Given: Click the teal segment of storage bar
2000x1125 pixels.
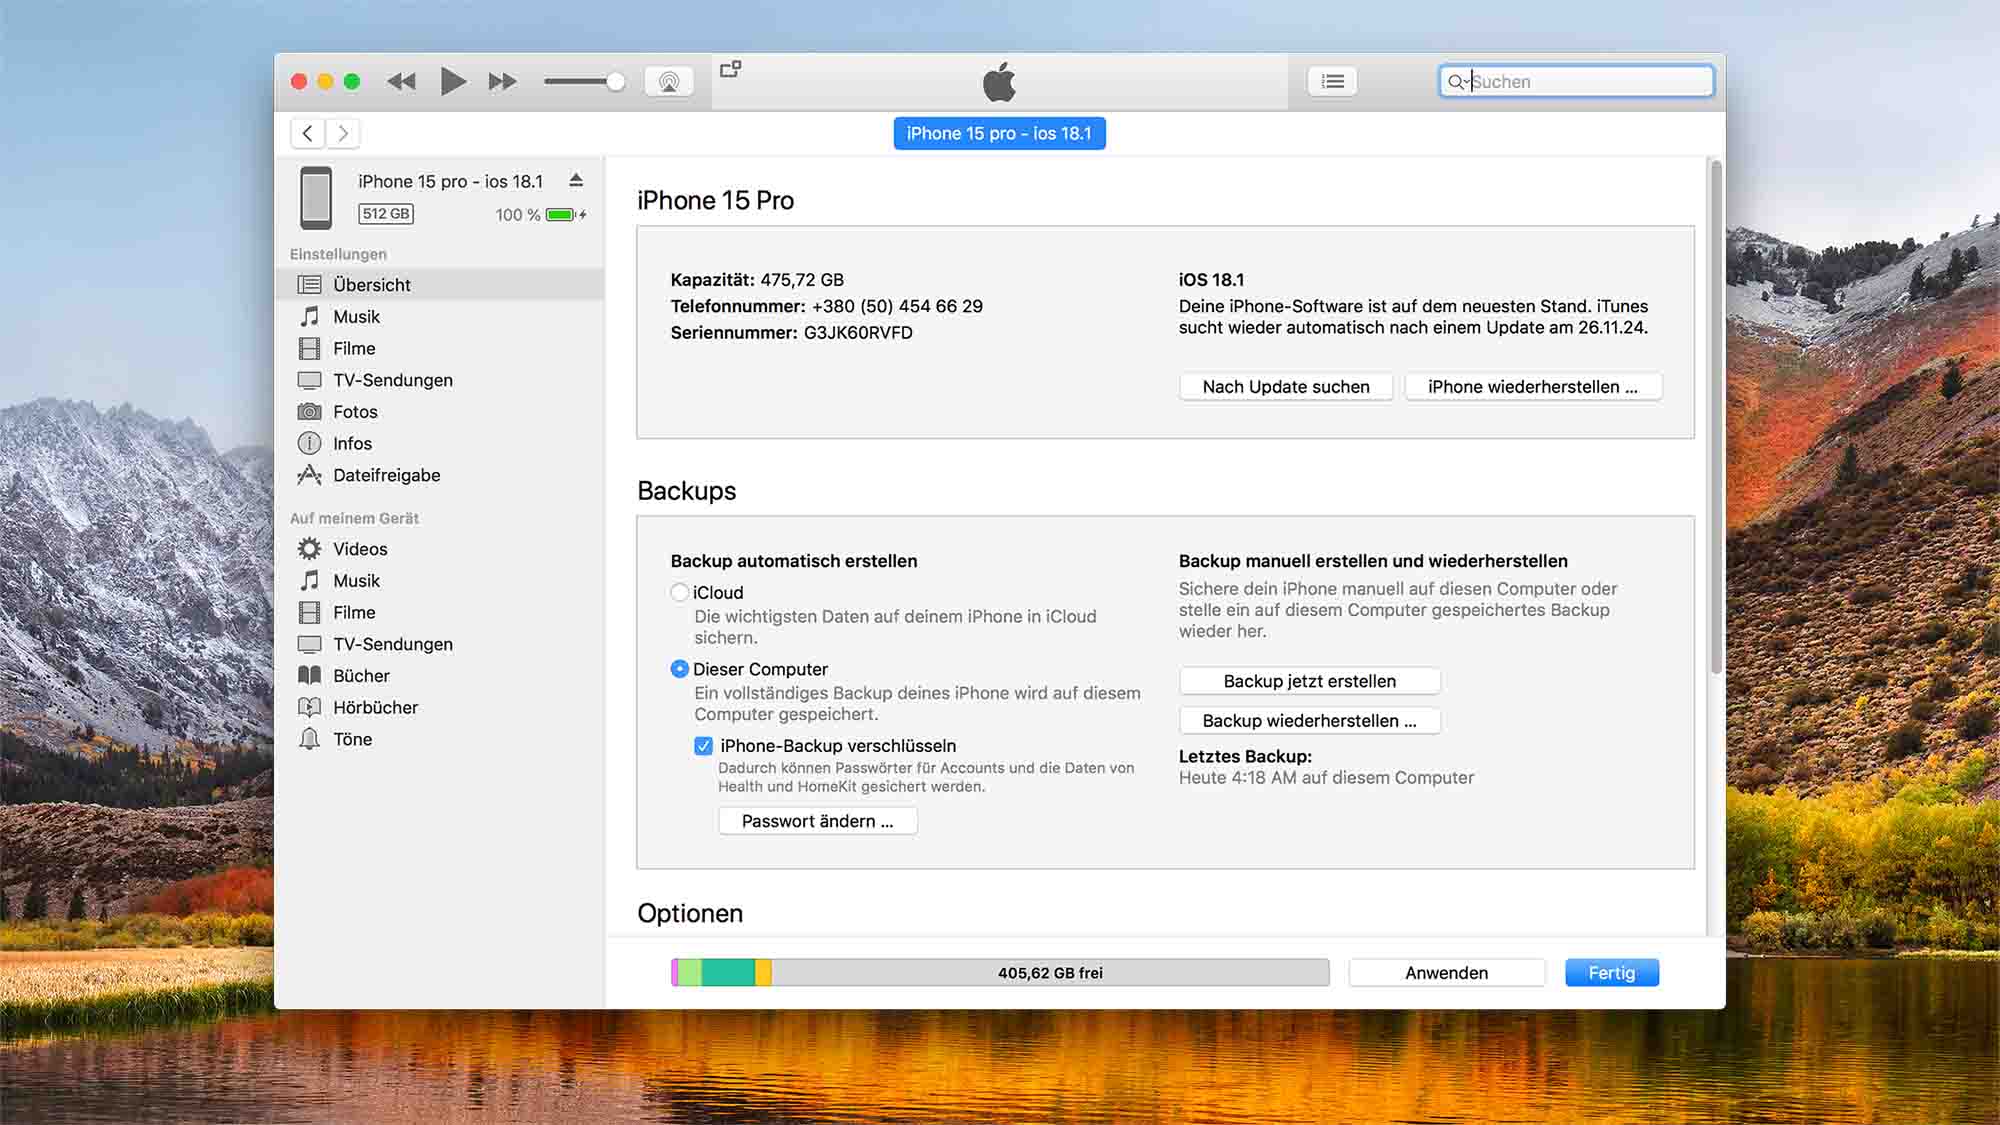Looking at the screenshot, I should tap(728, 973).
